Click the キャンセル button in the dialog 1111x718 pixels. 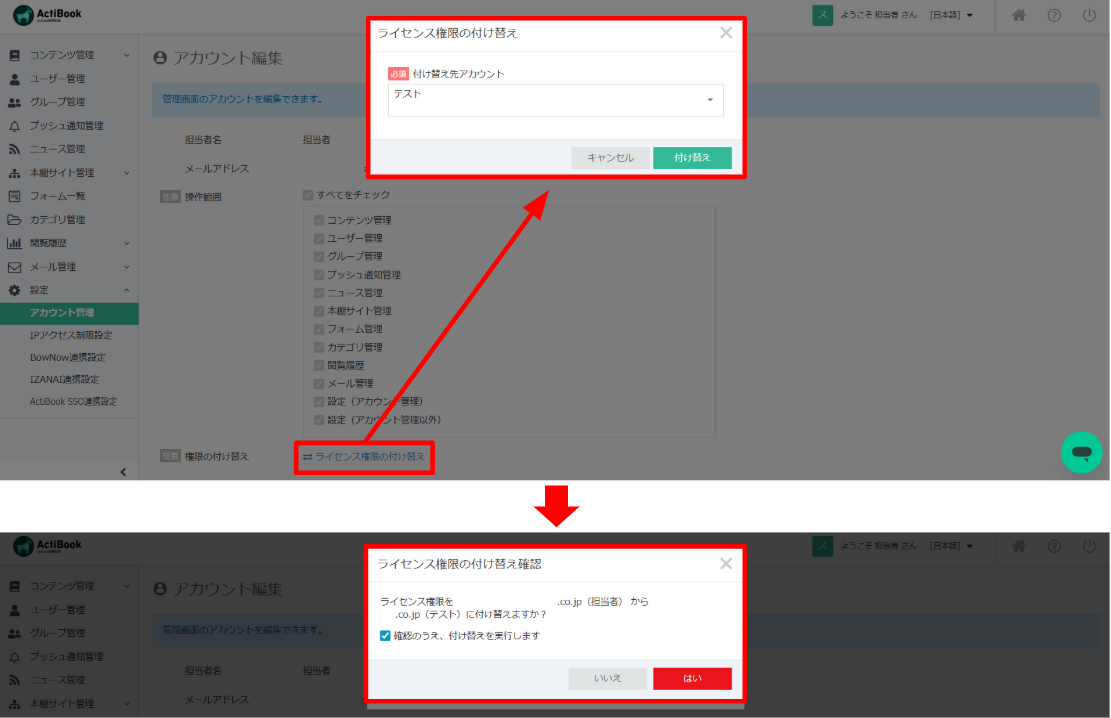tap(610, 157)
